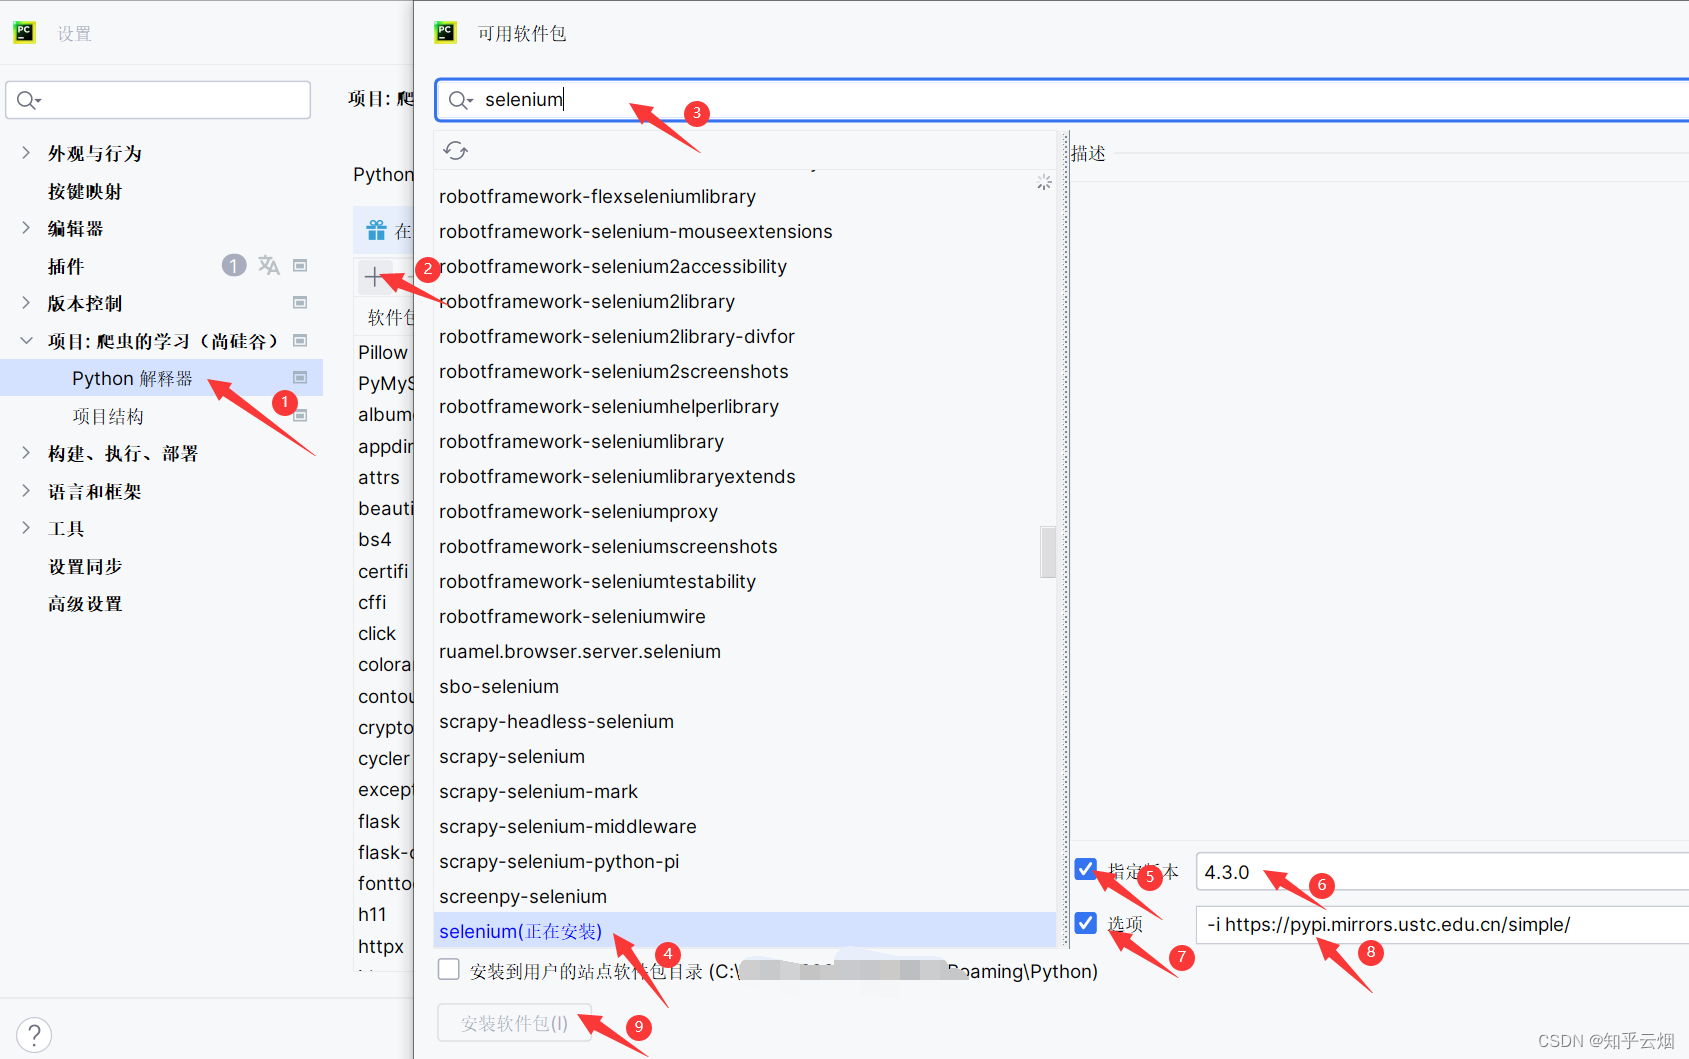Enable install to user's site-packages checkbox
The width and height of the screenshot is (1689, 1059).
[x=449, y=969]
